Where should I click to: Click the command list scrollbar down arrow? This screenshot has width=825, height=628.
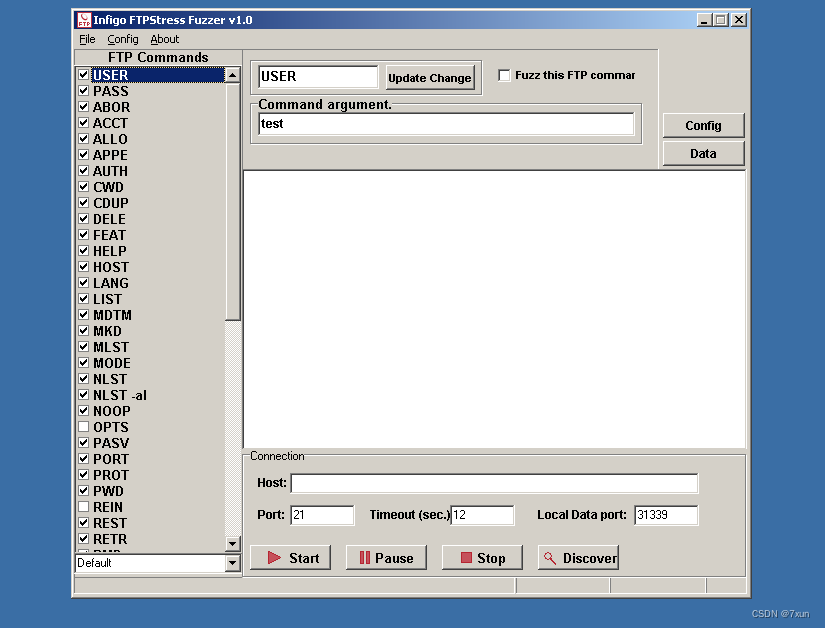tap(231, 543)
